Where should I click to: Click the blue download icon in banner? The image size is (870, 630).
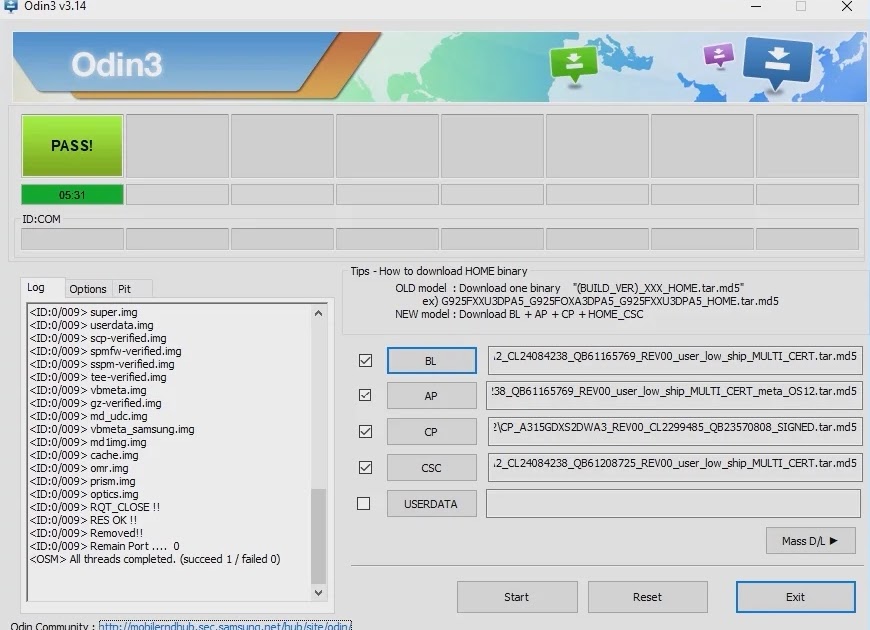coord(776,62)
